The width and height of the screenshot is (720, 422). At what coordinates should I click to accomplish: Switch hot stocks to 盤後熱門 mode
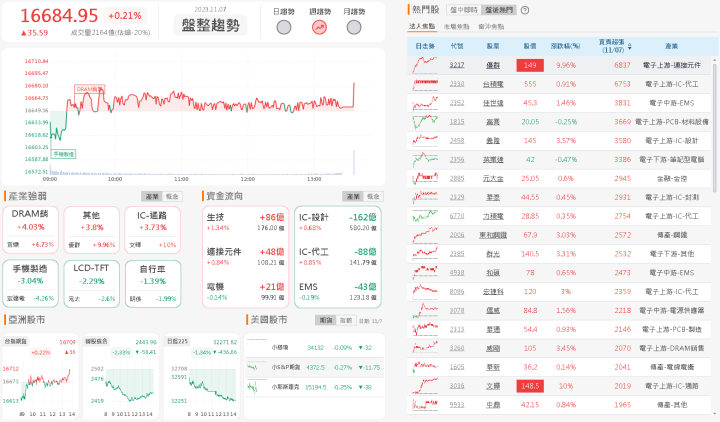click(x=499, y=10)
